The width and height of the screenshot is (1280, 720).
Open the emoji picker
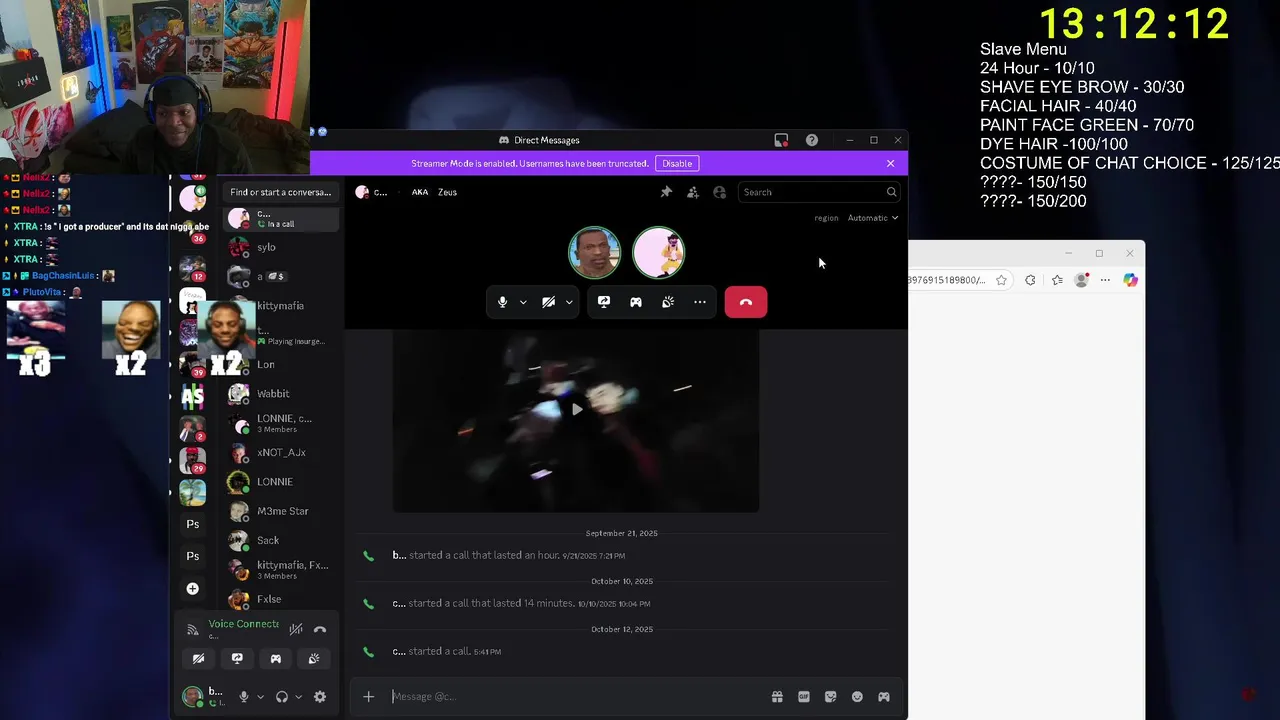[857, 697]
